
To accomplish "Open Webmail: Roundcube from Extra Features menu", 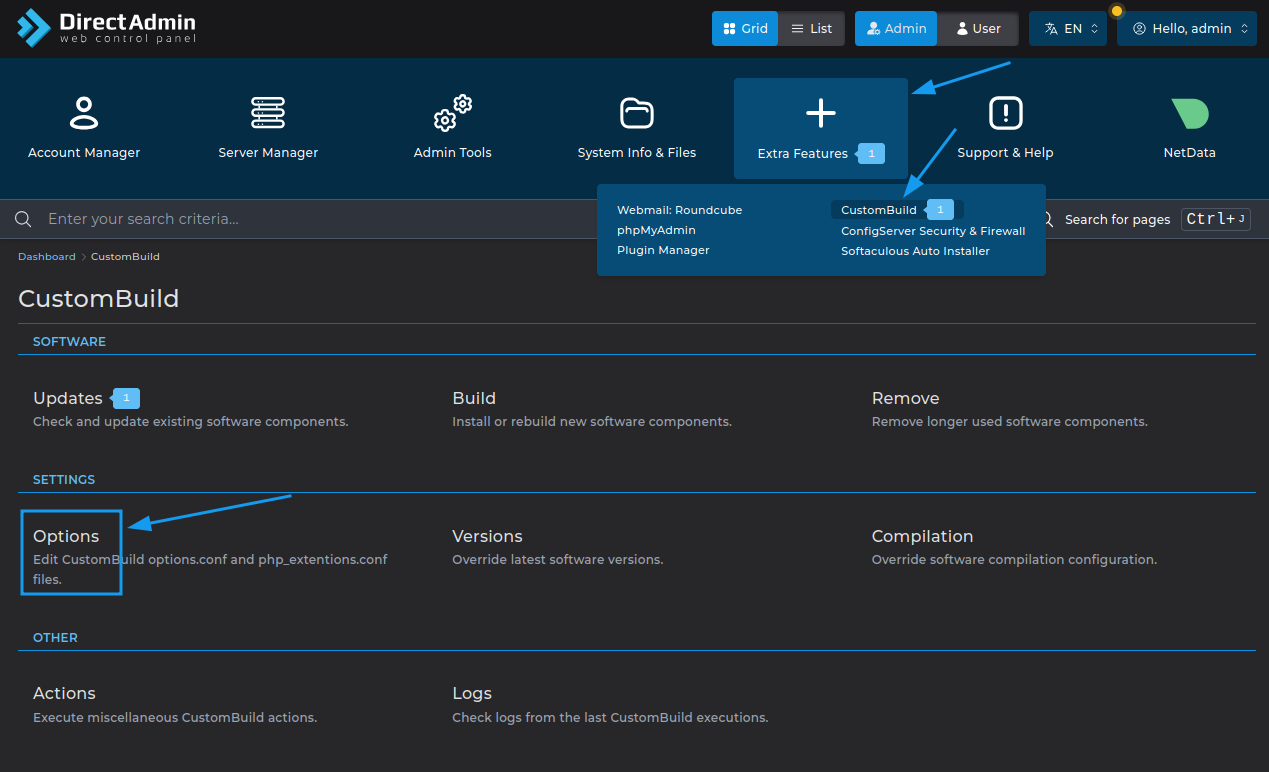I will click(680, 210).
